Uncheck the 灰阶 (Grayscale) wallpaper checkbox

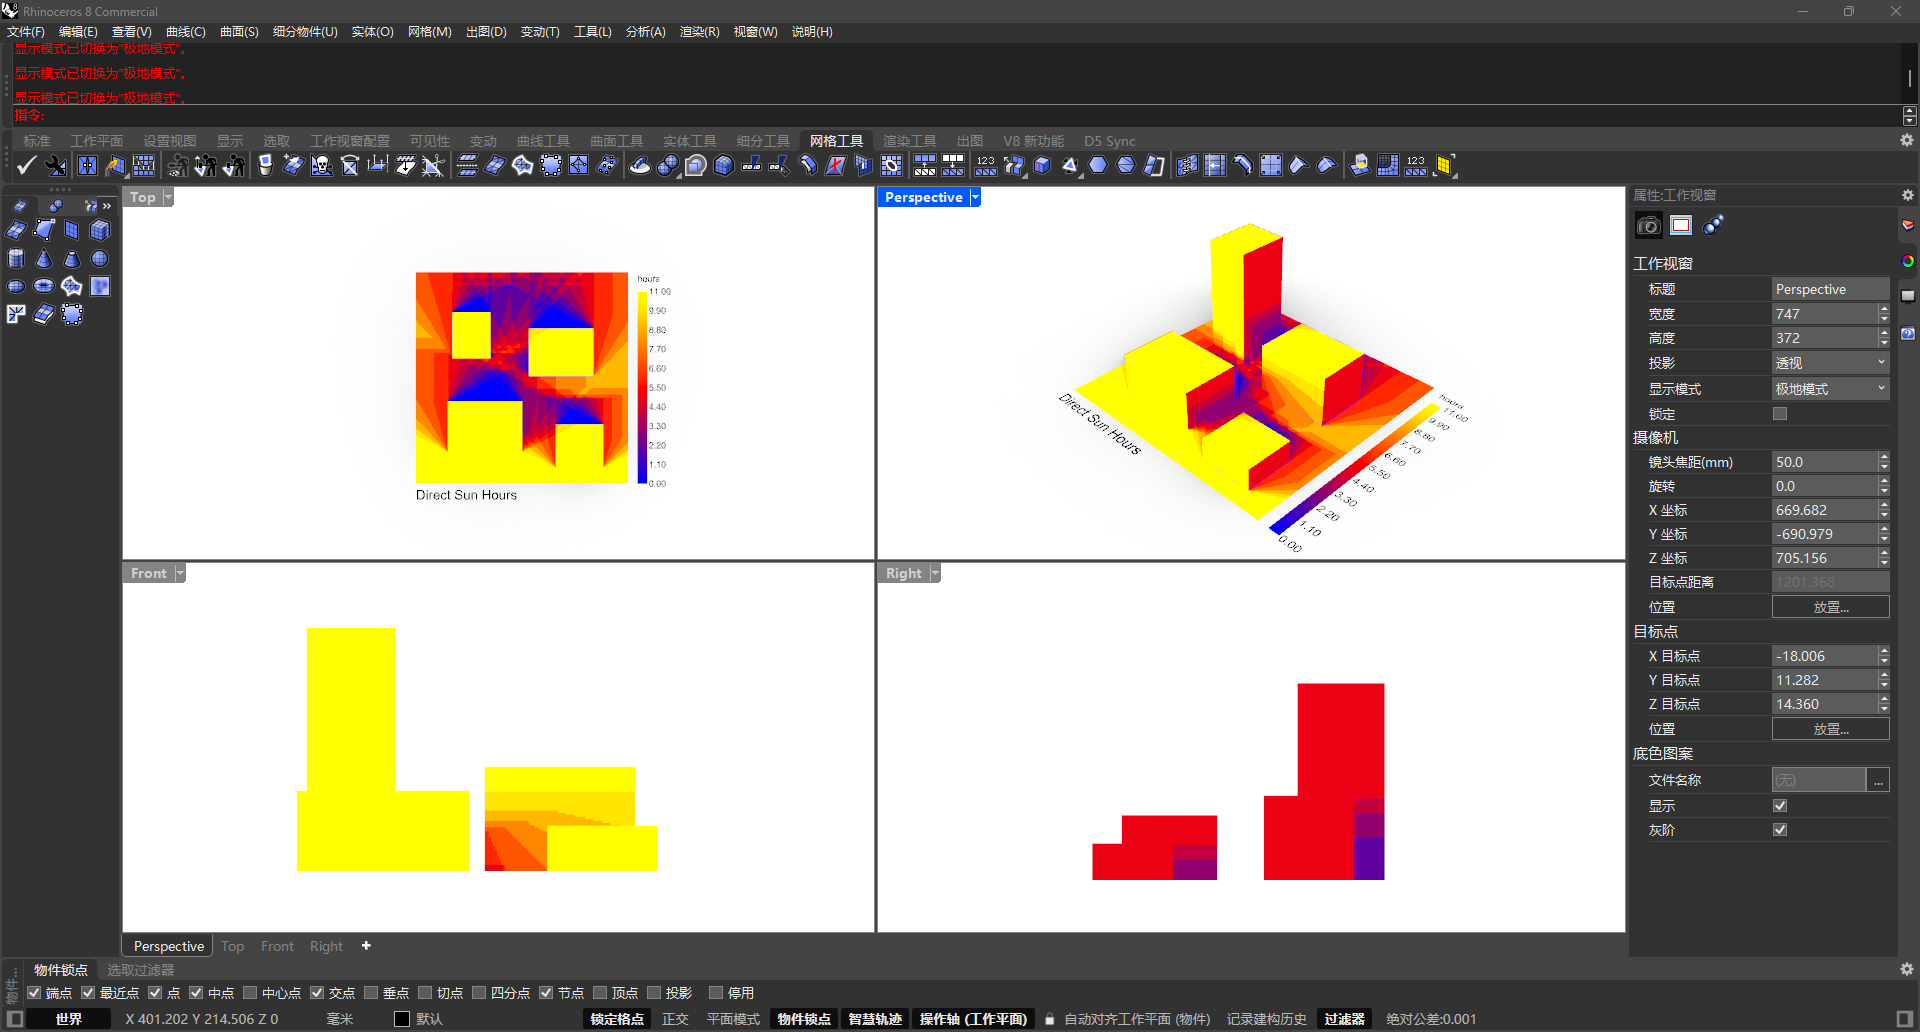[x=1780, y=829]
